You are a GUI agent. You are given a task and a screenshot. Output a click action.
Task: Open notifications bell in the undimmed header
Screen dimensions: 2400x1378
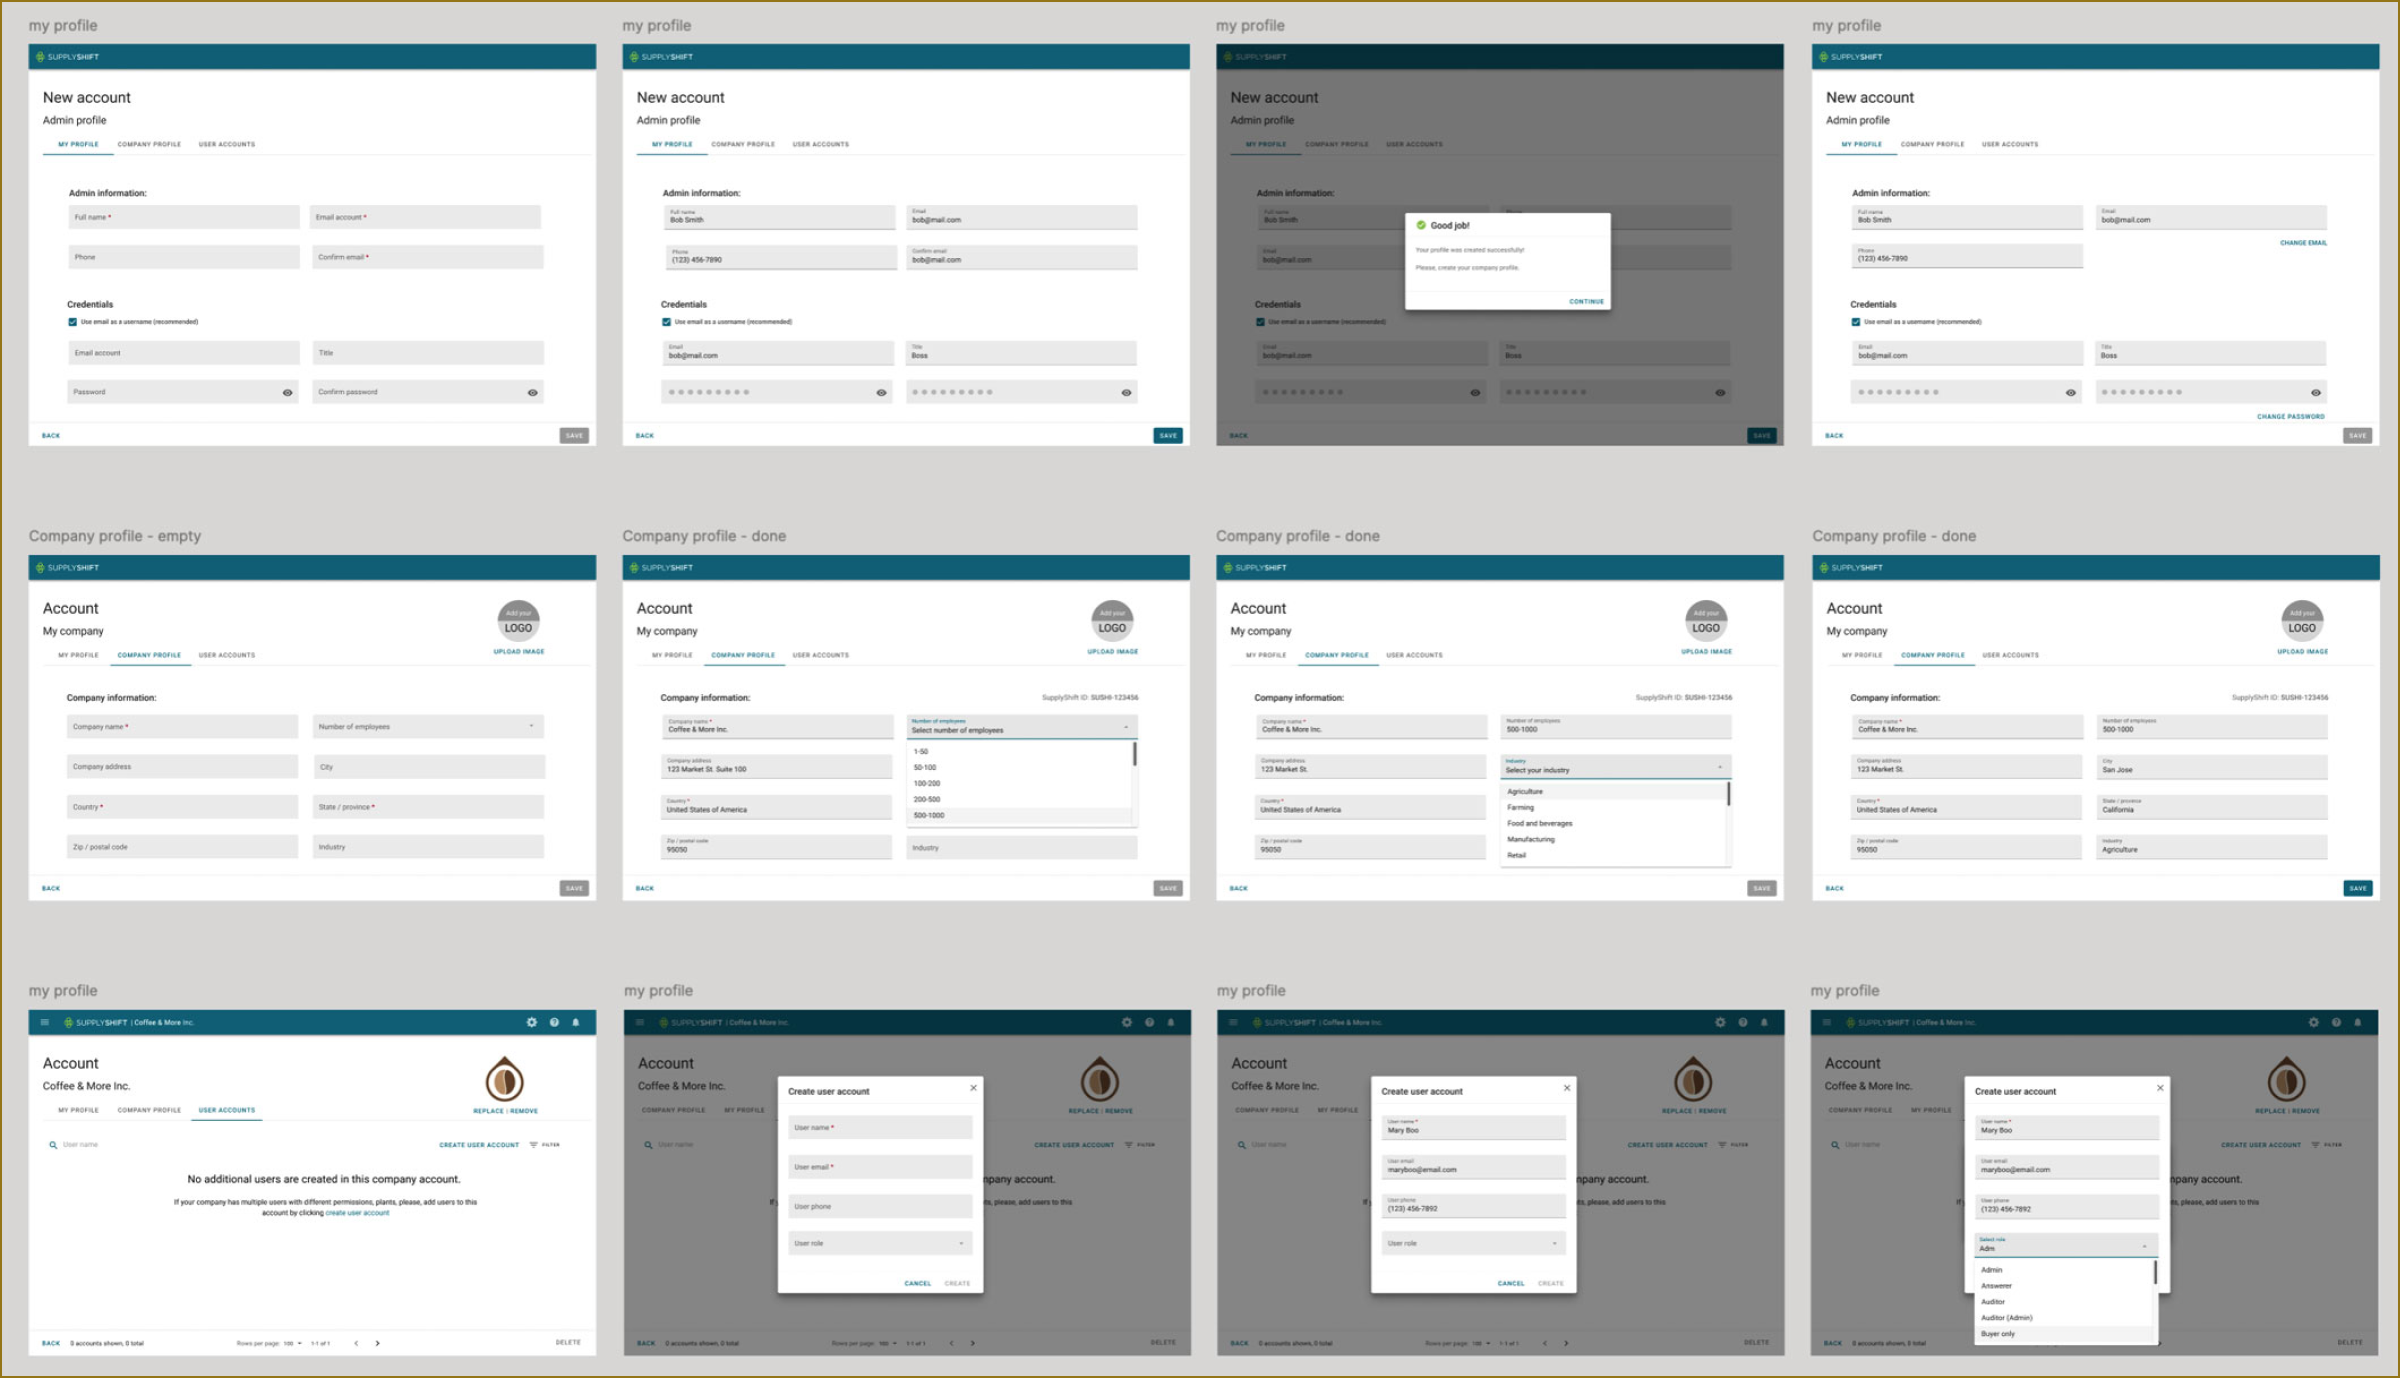pyautogui.click(x=576, y=1022)
